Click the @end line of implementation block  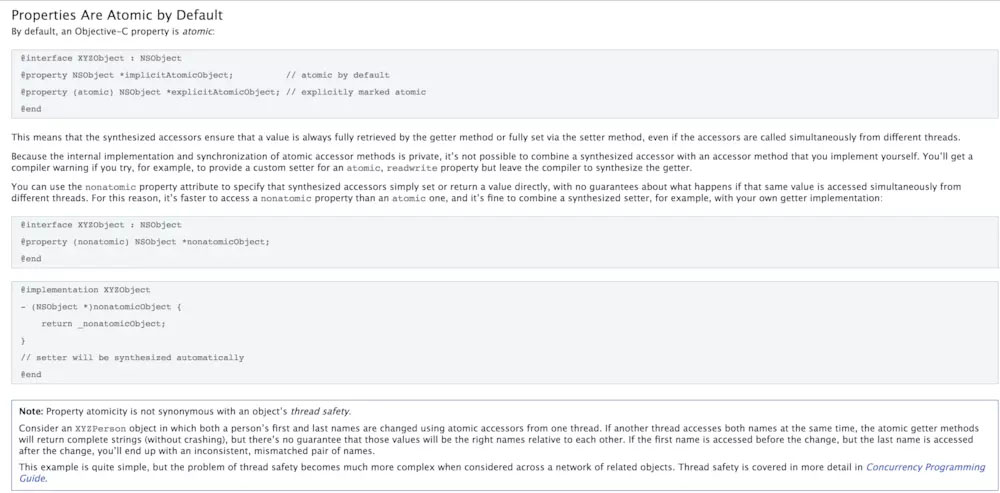pos(31,374)
